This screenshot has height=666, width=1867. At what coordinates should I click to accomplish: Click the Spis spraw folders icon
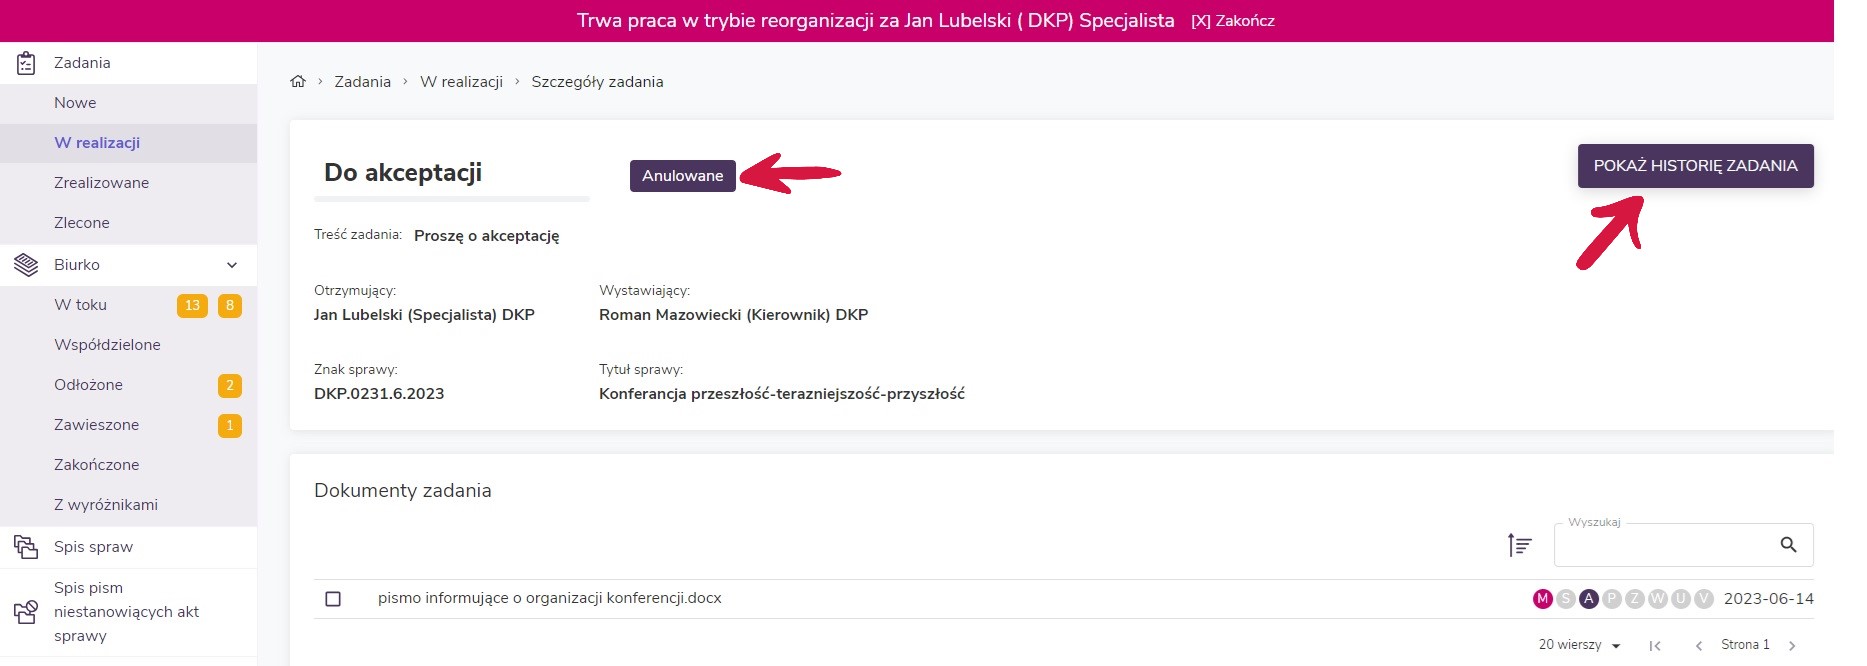click(26, 547)
